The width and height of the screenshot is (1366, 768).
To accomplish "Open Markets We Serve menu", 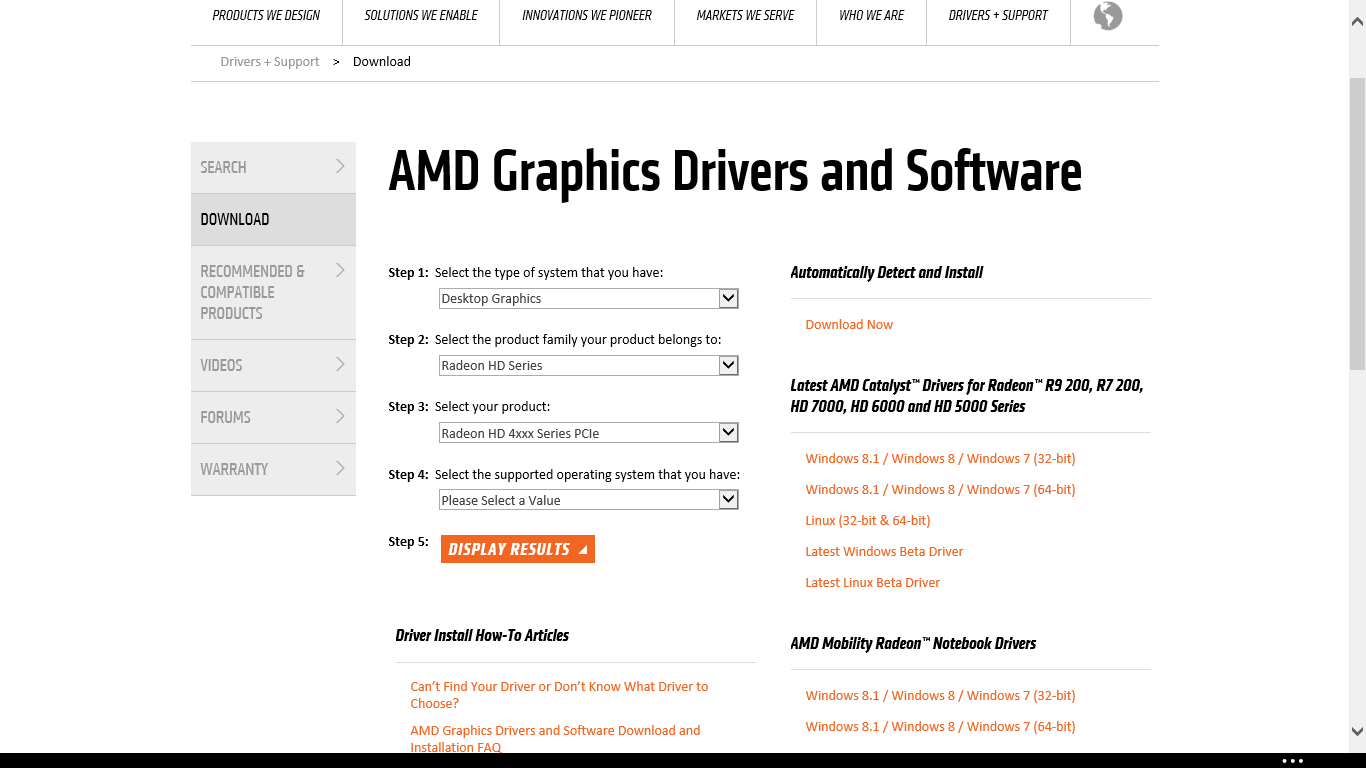I will [x=745, y=16].
